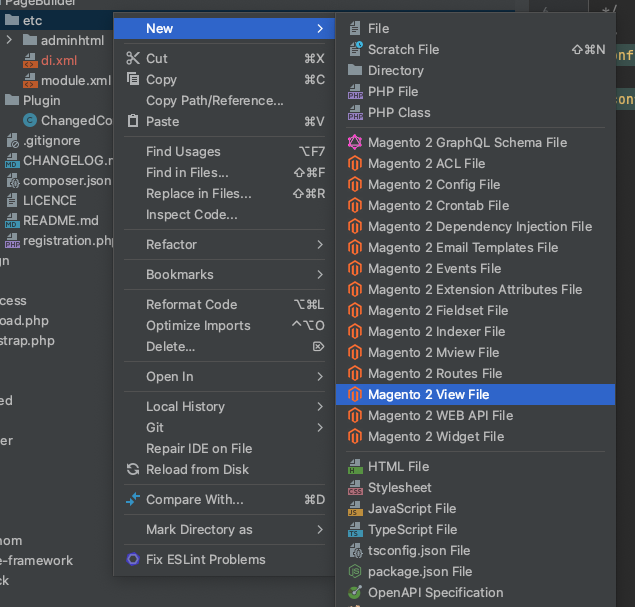This screenshot has height=607, width=635.
Task: Expand the adminhtml folder in project tree
Action: (x=9, y=40)
